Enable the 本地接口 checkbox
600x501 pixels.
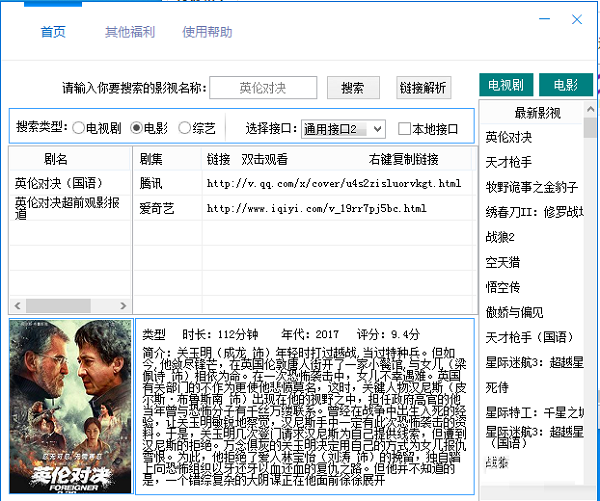(x=404, y=128)
